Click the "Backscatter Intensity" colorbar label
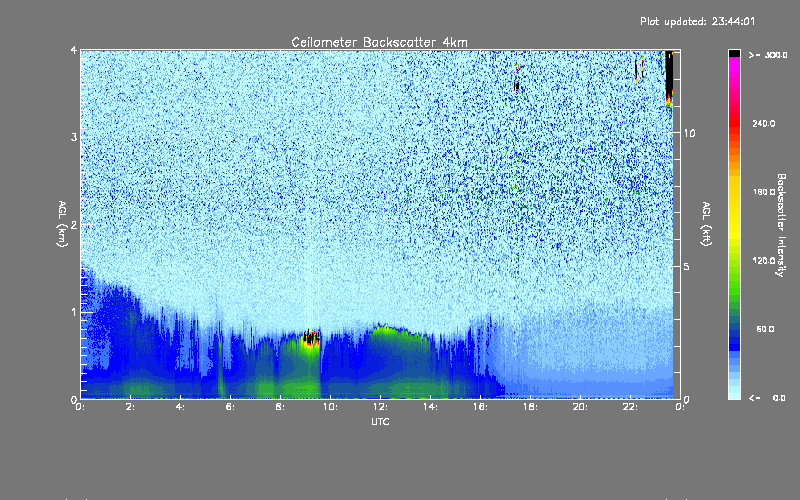 click(781, 225)
